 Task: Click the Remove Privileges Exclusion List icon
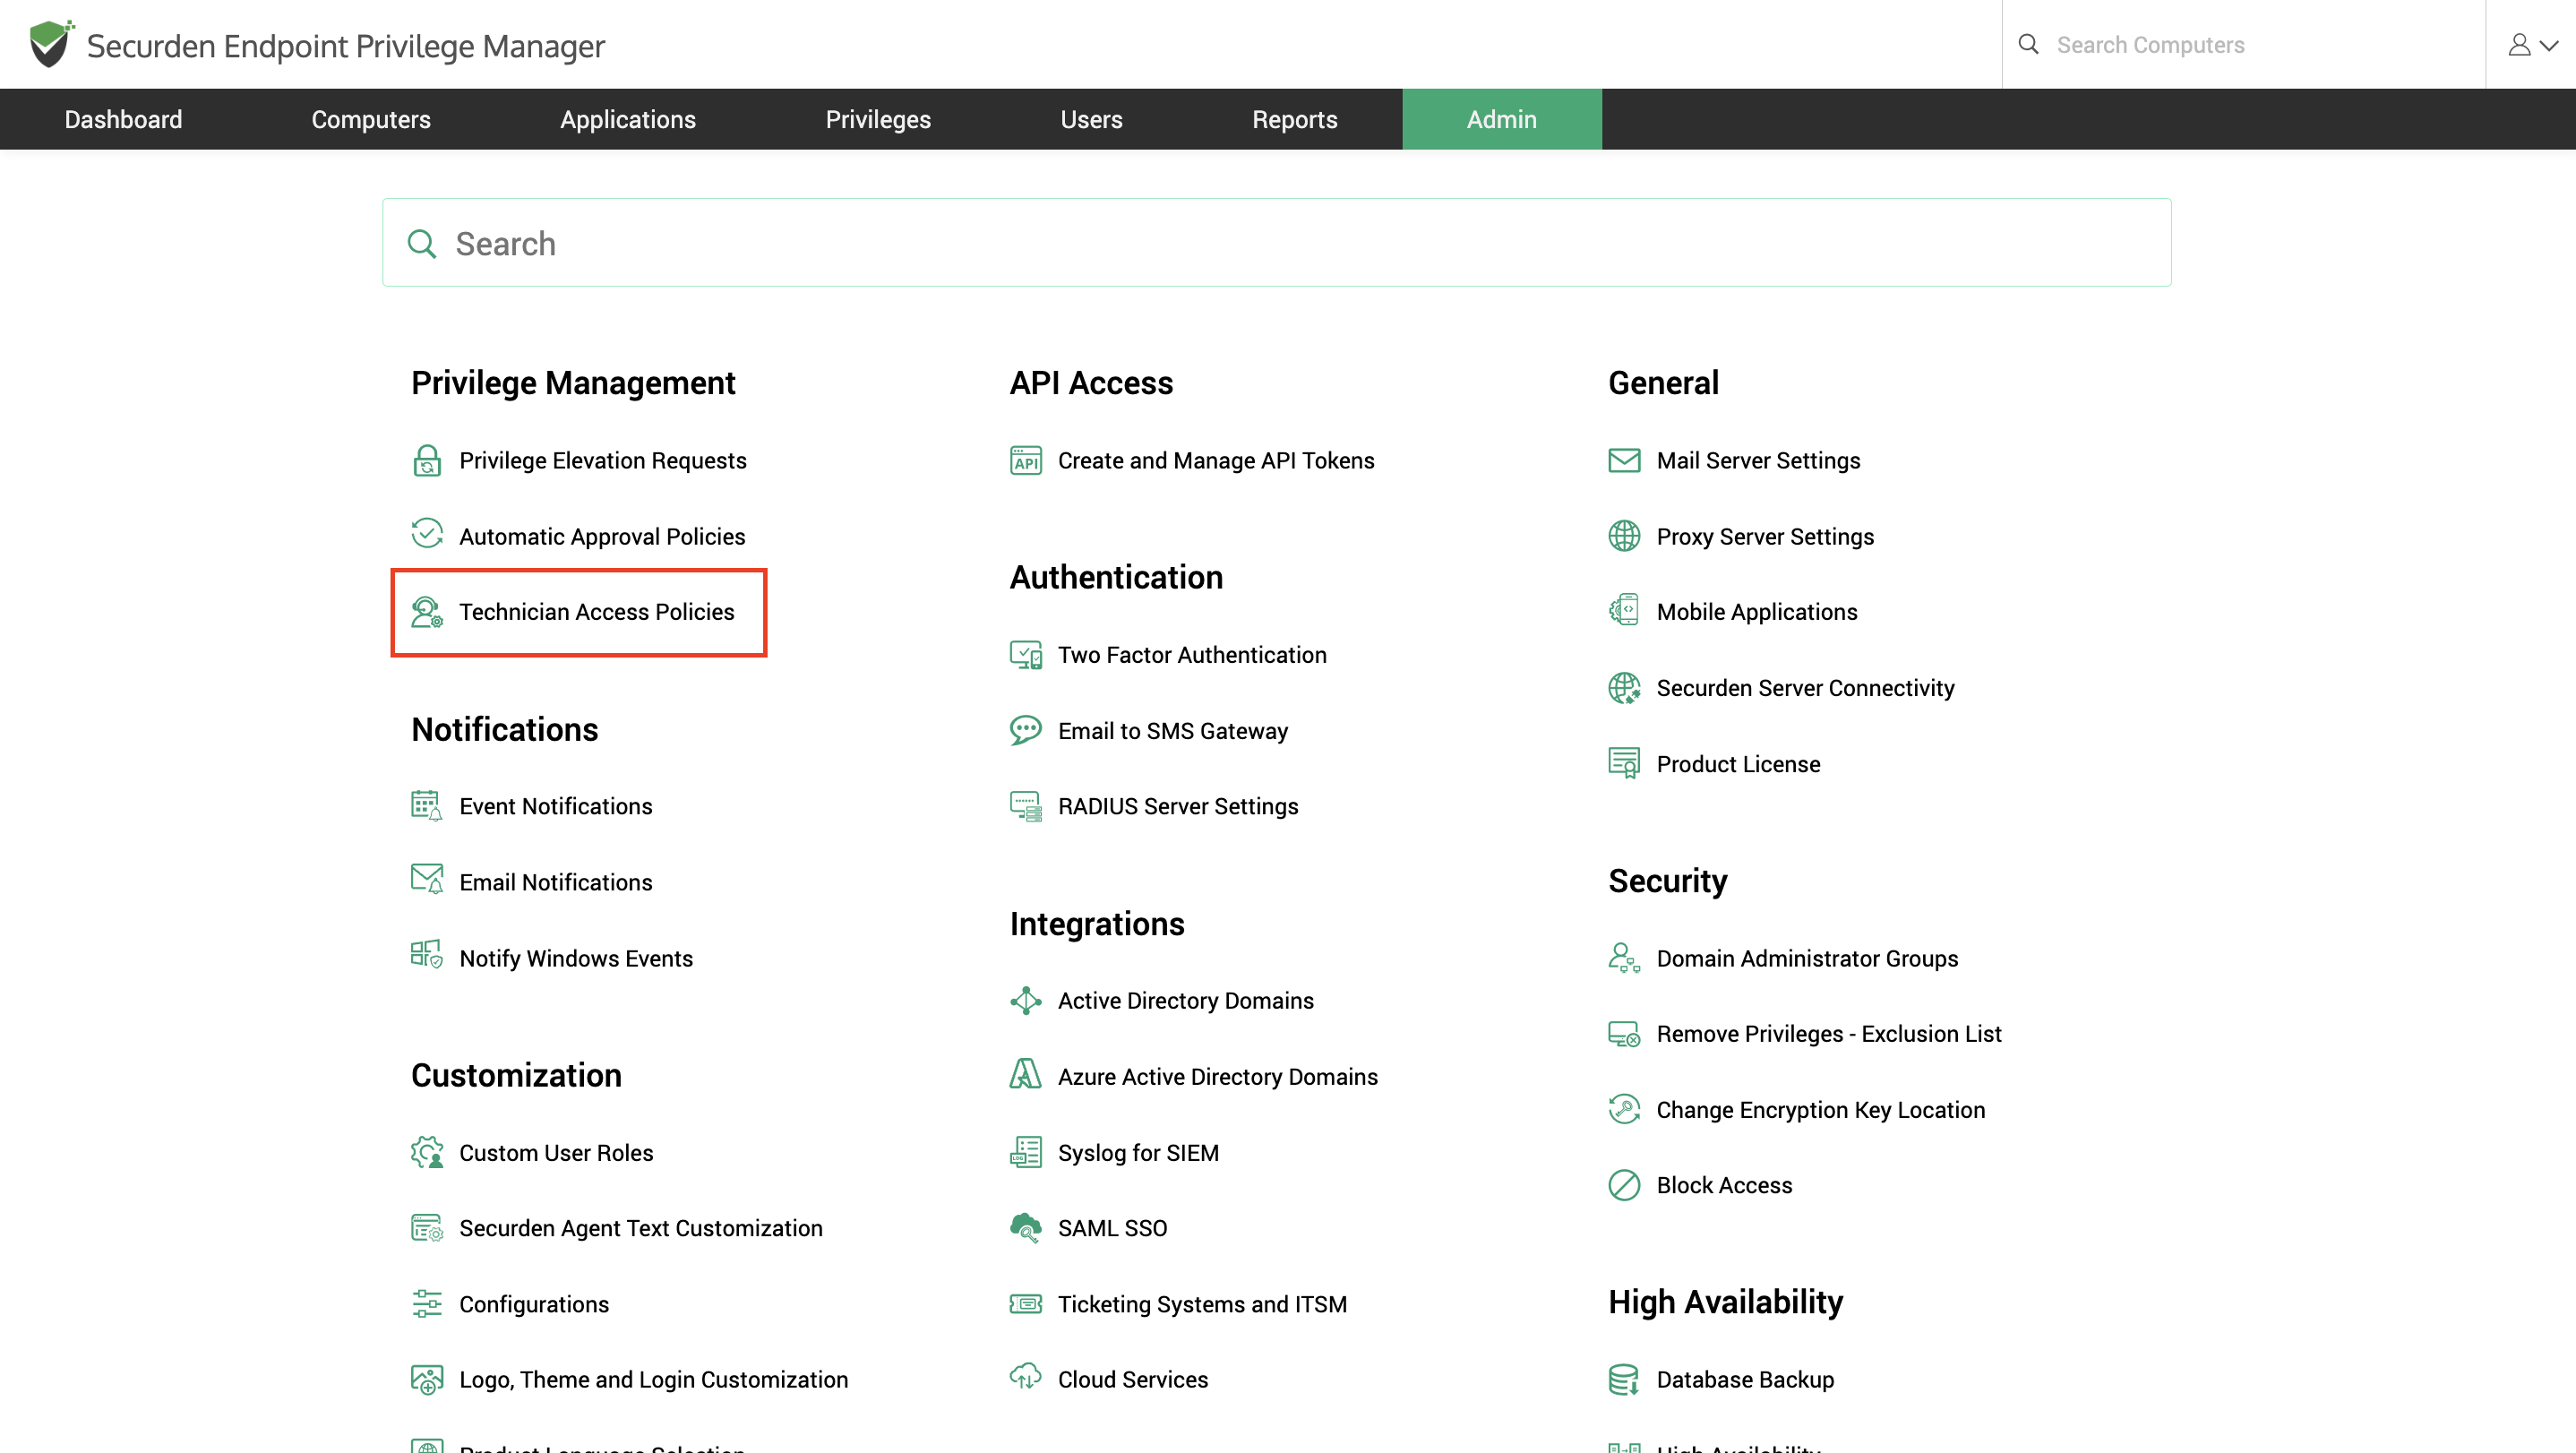[1624, 1033]
